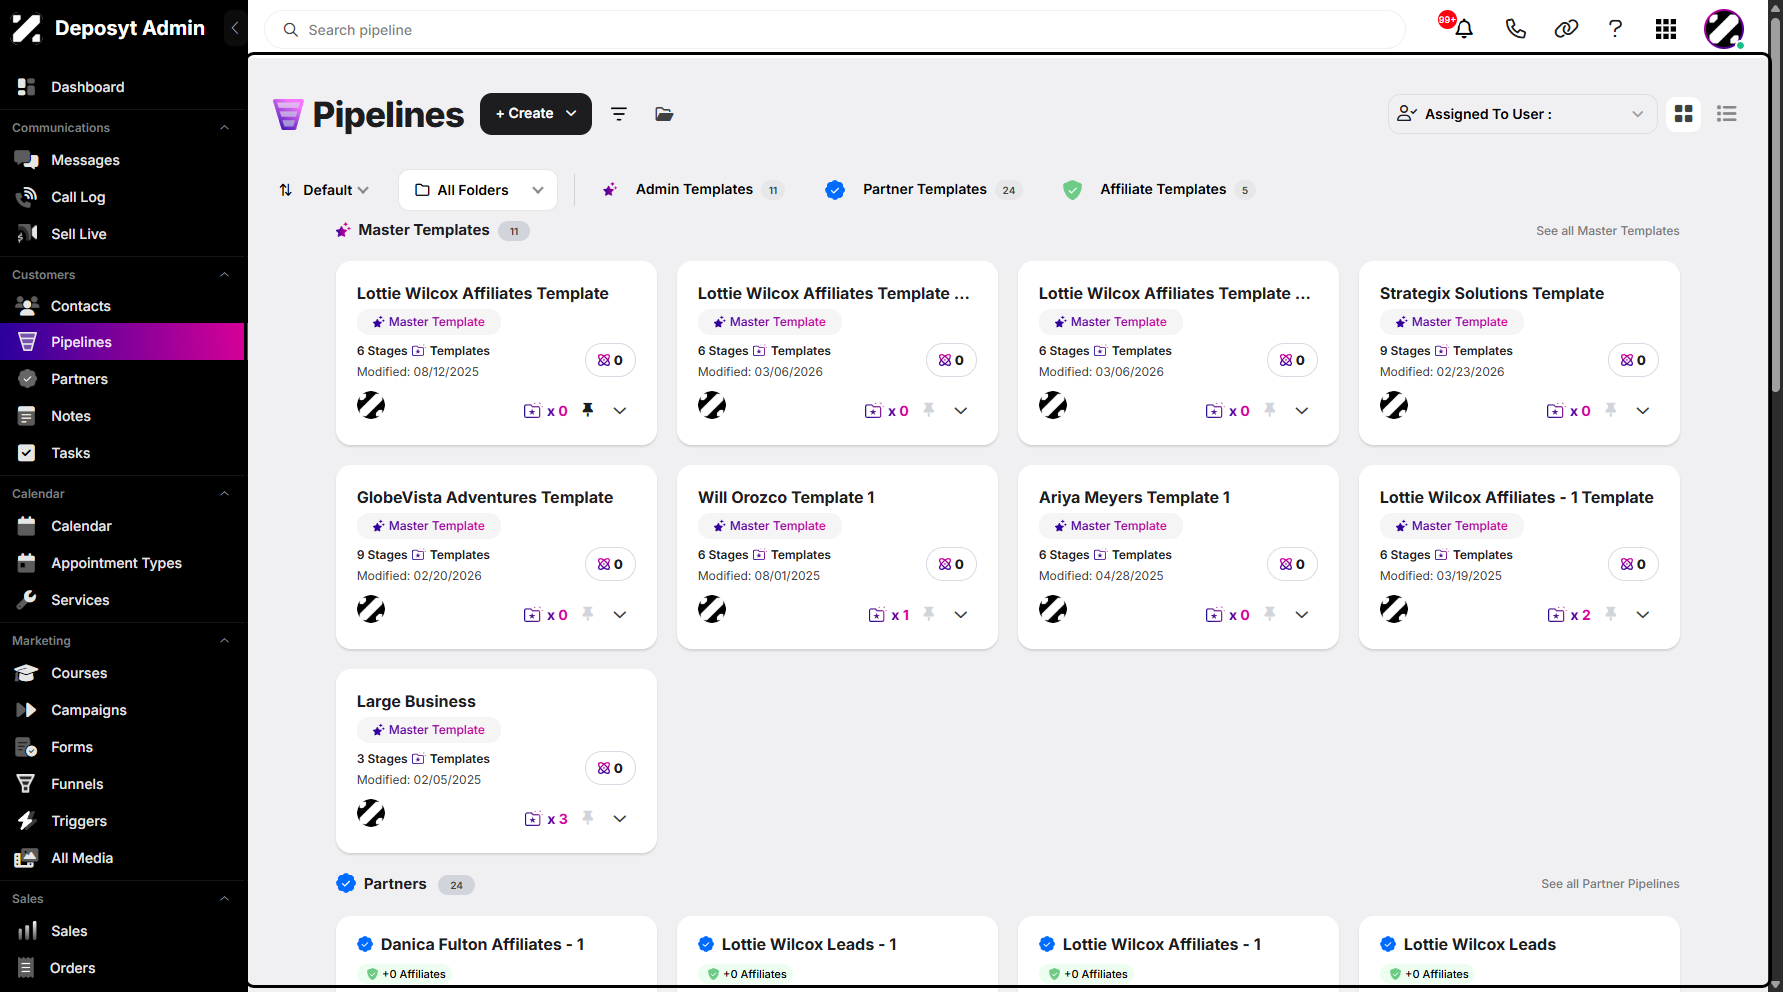Click the Triggers lightning icon in sidebar
This screenshot has width=1783, height=992.
(x=26, y=821)
